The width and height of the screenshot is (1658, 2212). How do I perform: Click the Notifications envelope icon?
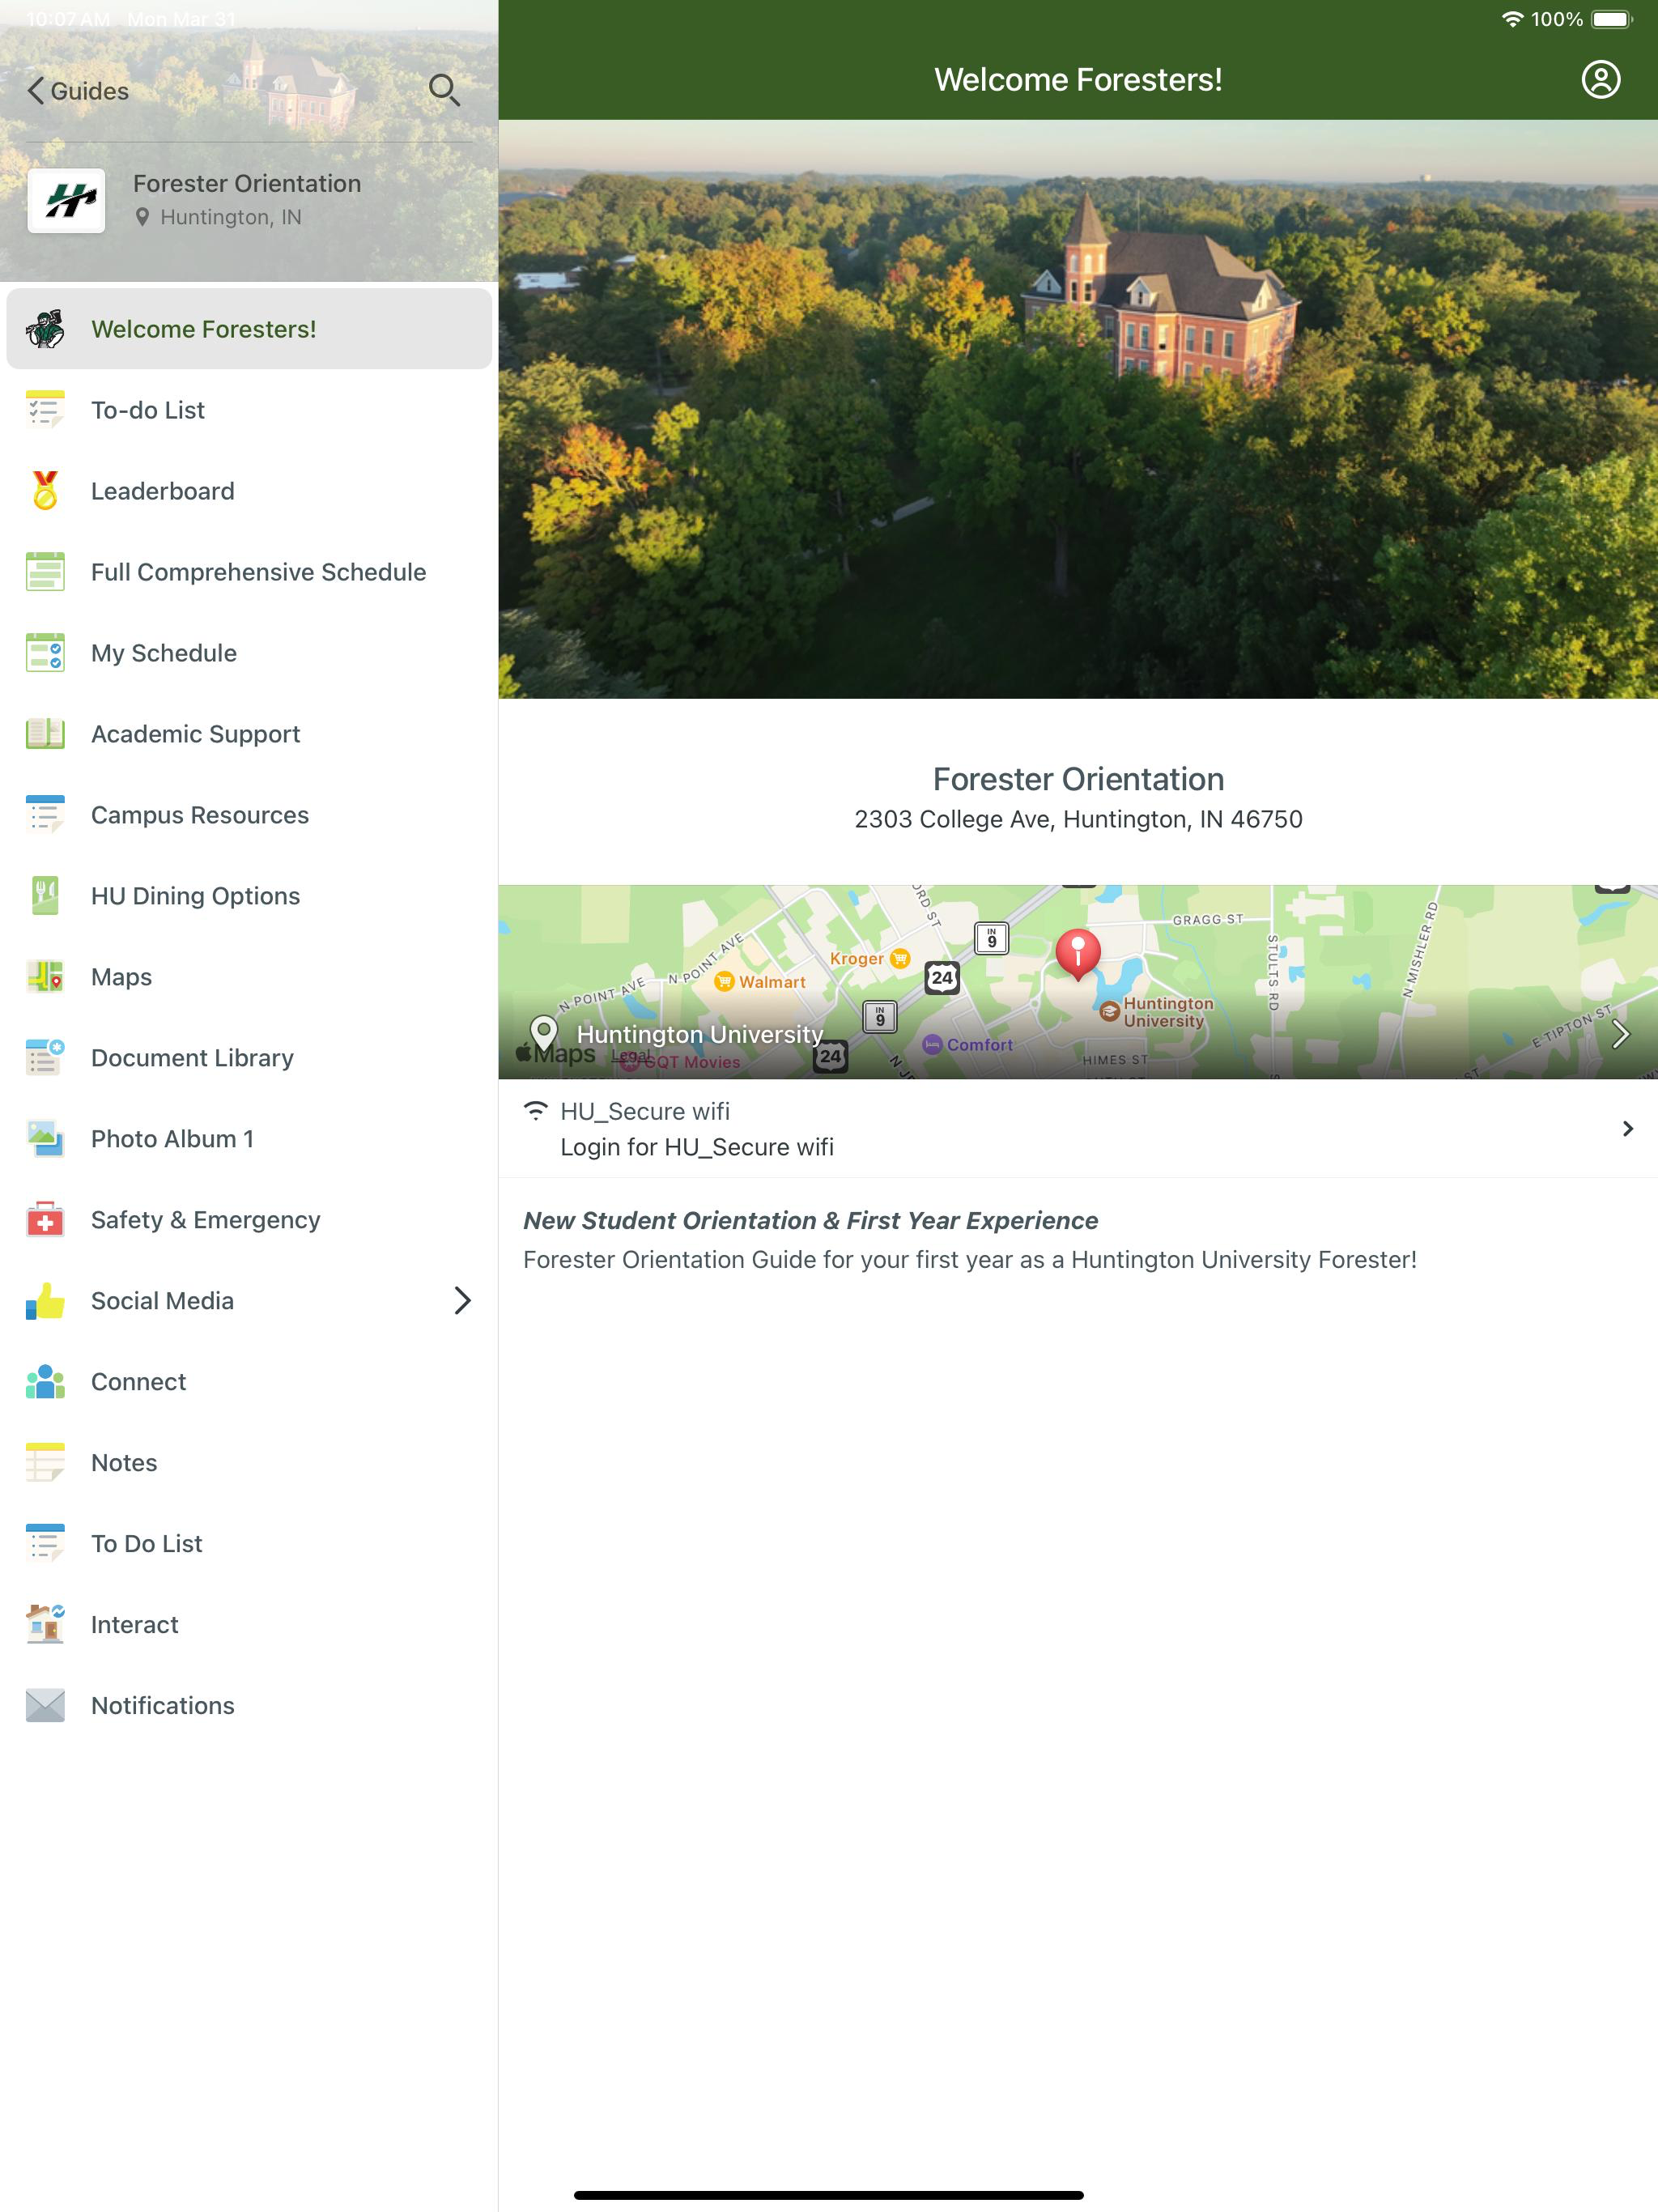tap(45, 1706)
